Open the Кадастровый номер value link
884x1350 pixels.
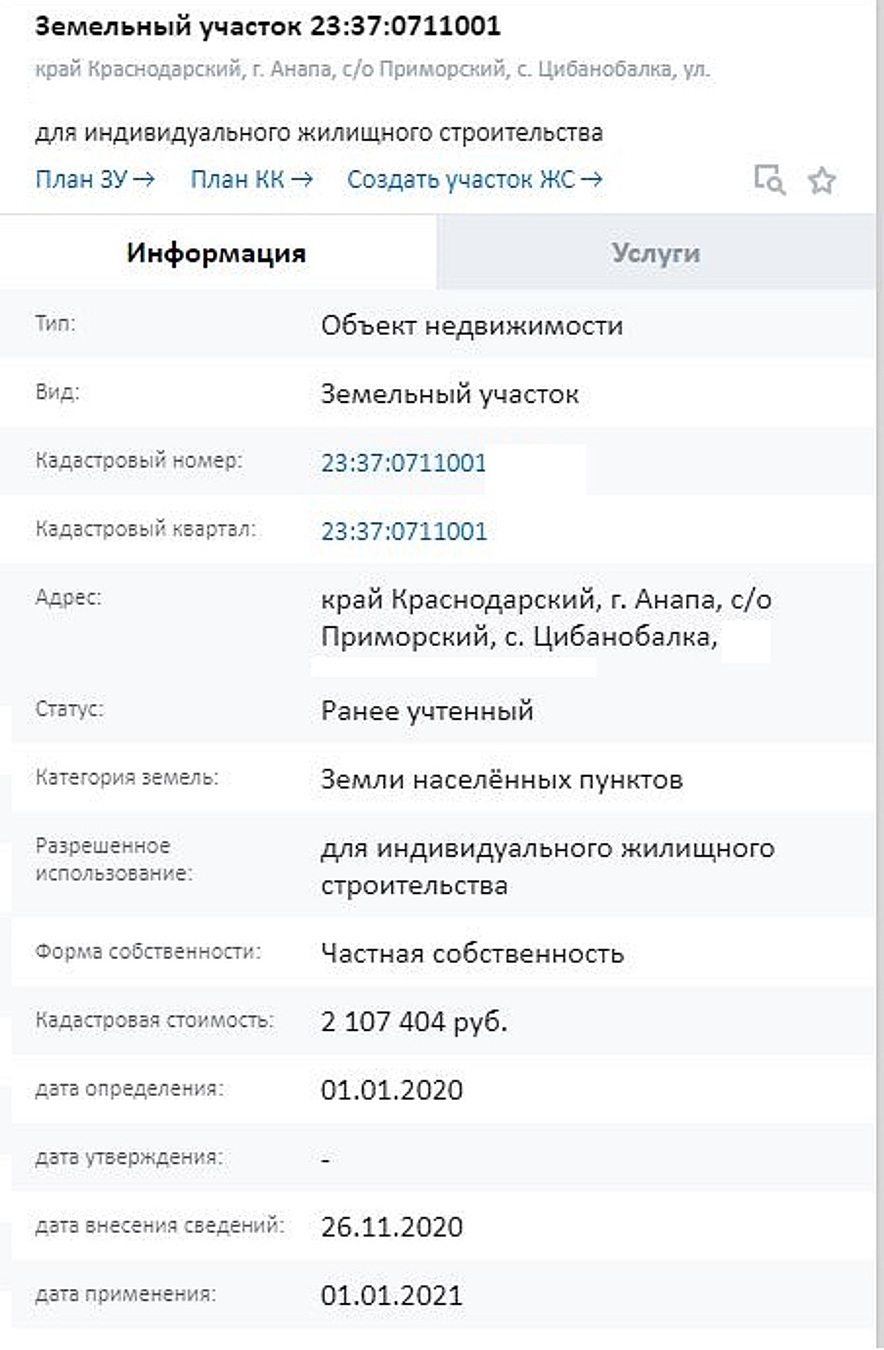(x=404, y=463)
